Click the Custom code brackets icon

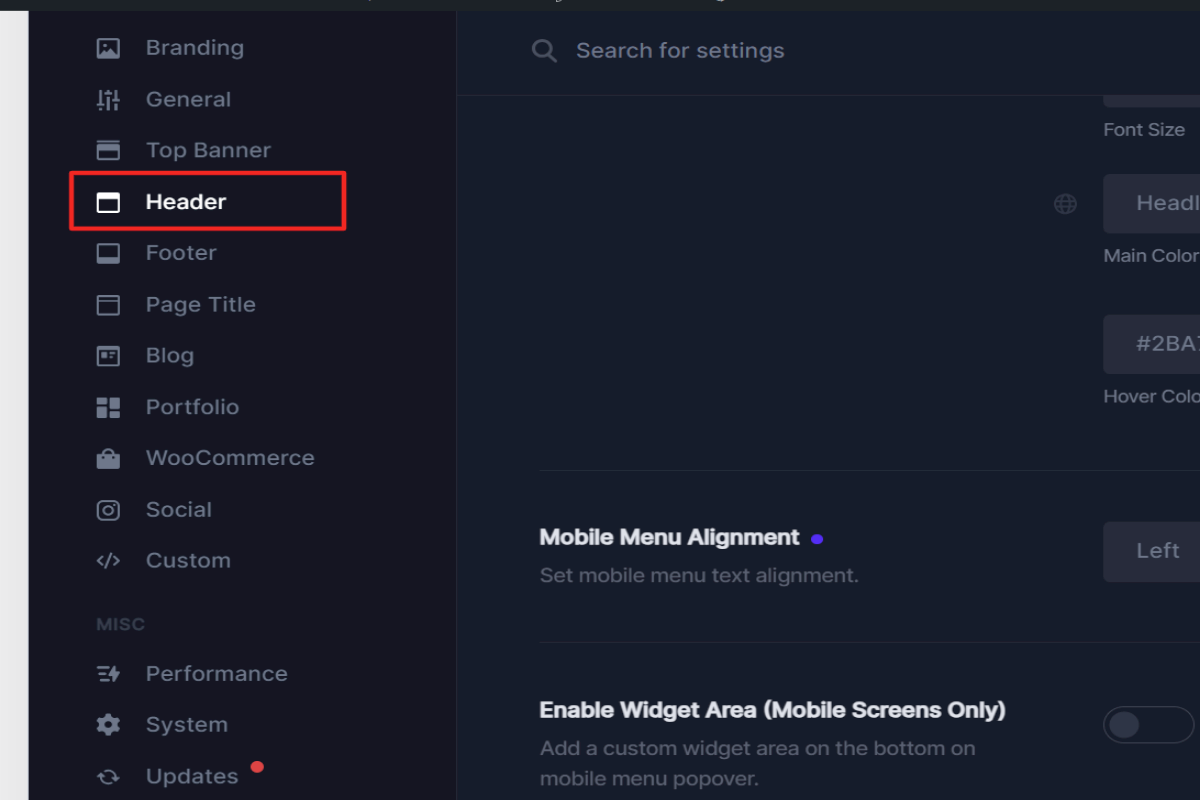pos(108,561)
